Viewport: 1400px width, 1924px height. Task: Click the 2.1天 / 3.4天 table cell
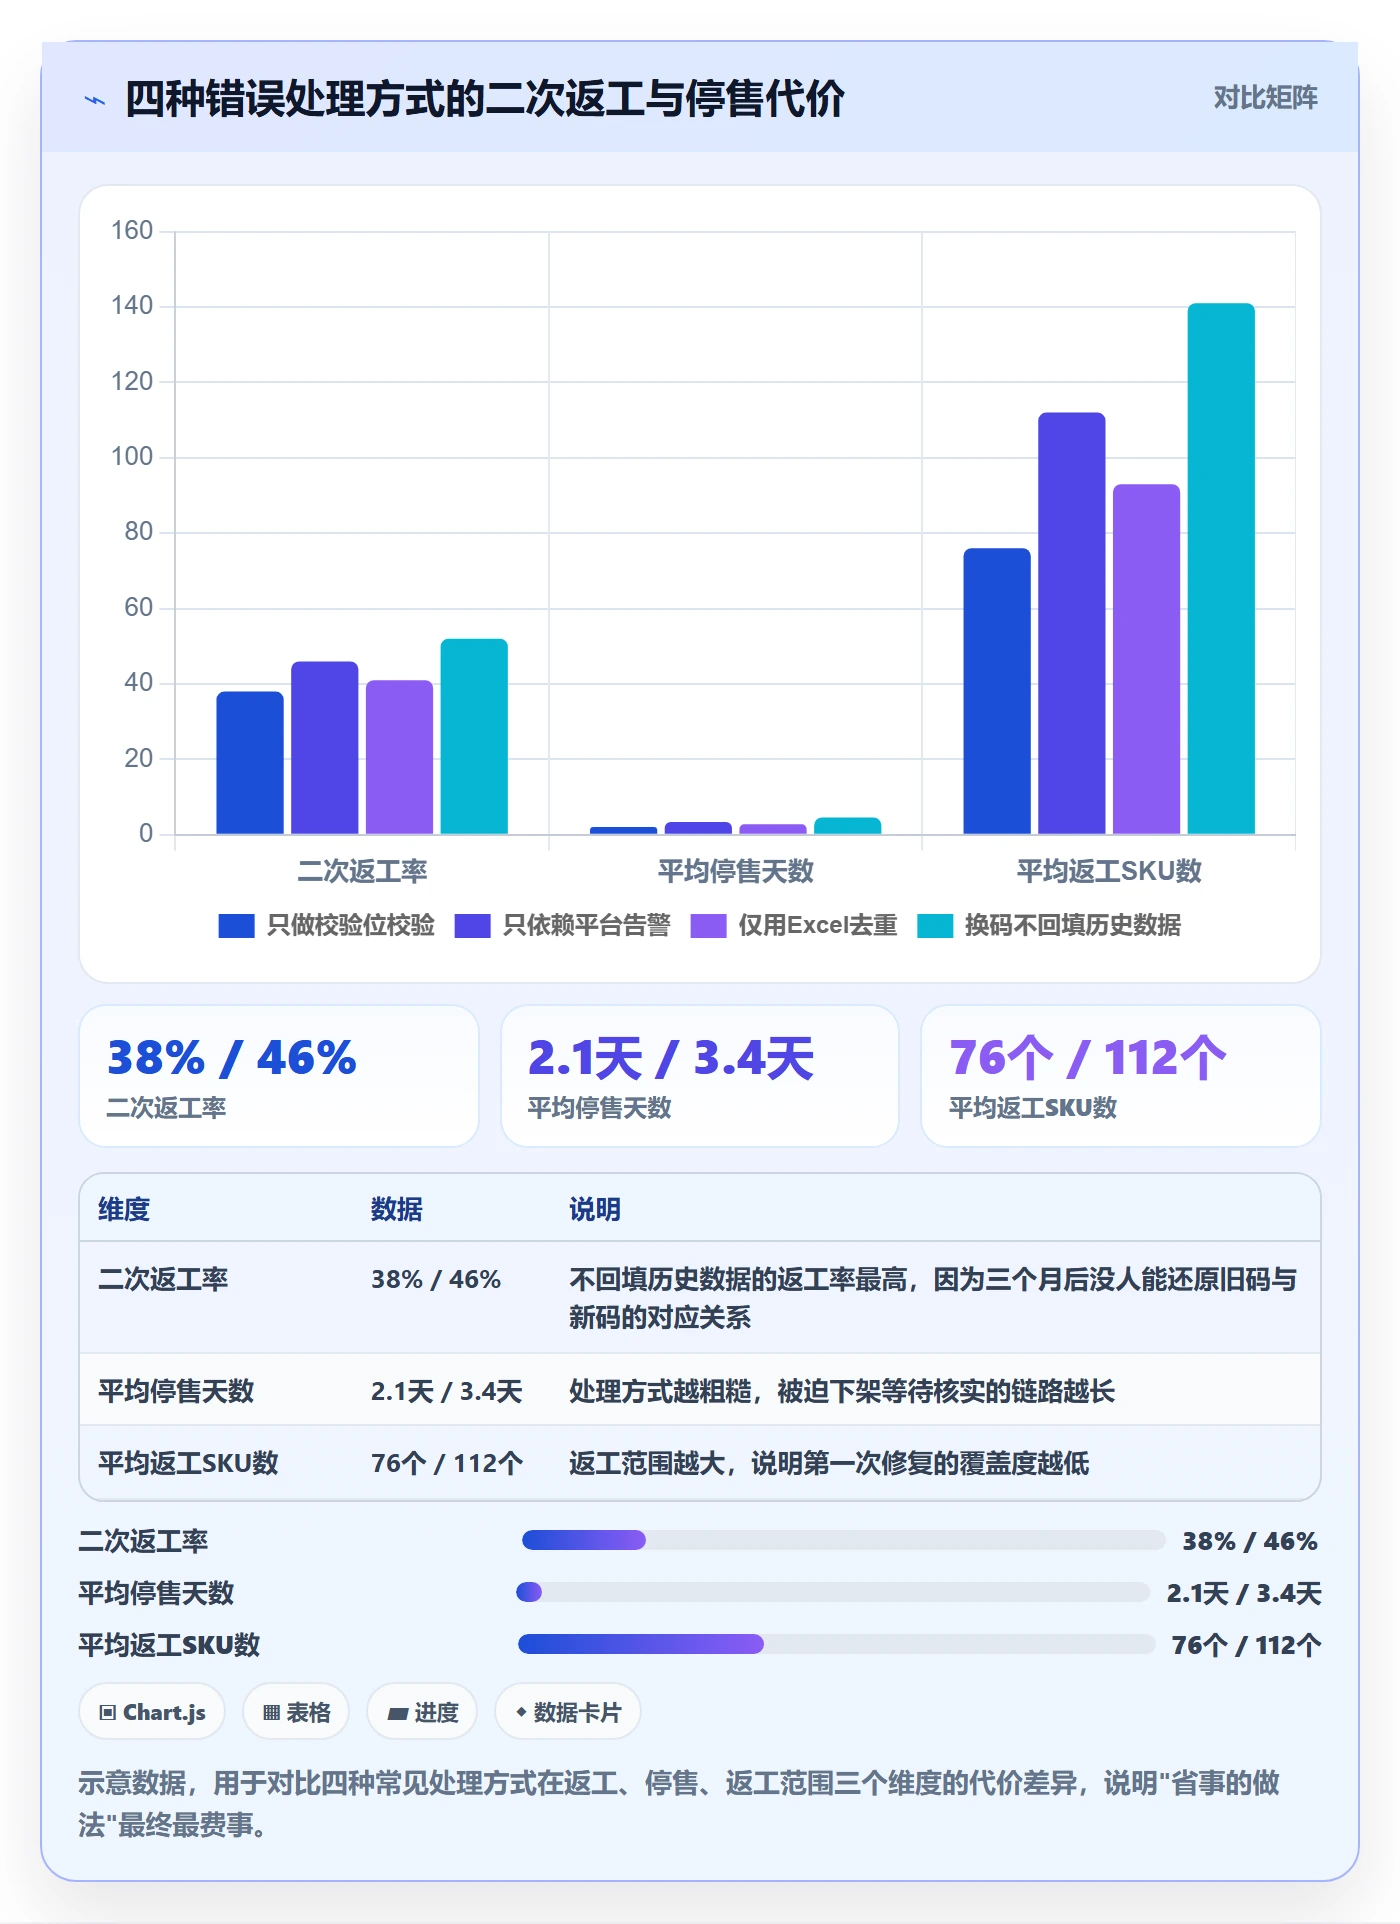[447, 1391]
